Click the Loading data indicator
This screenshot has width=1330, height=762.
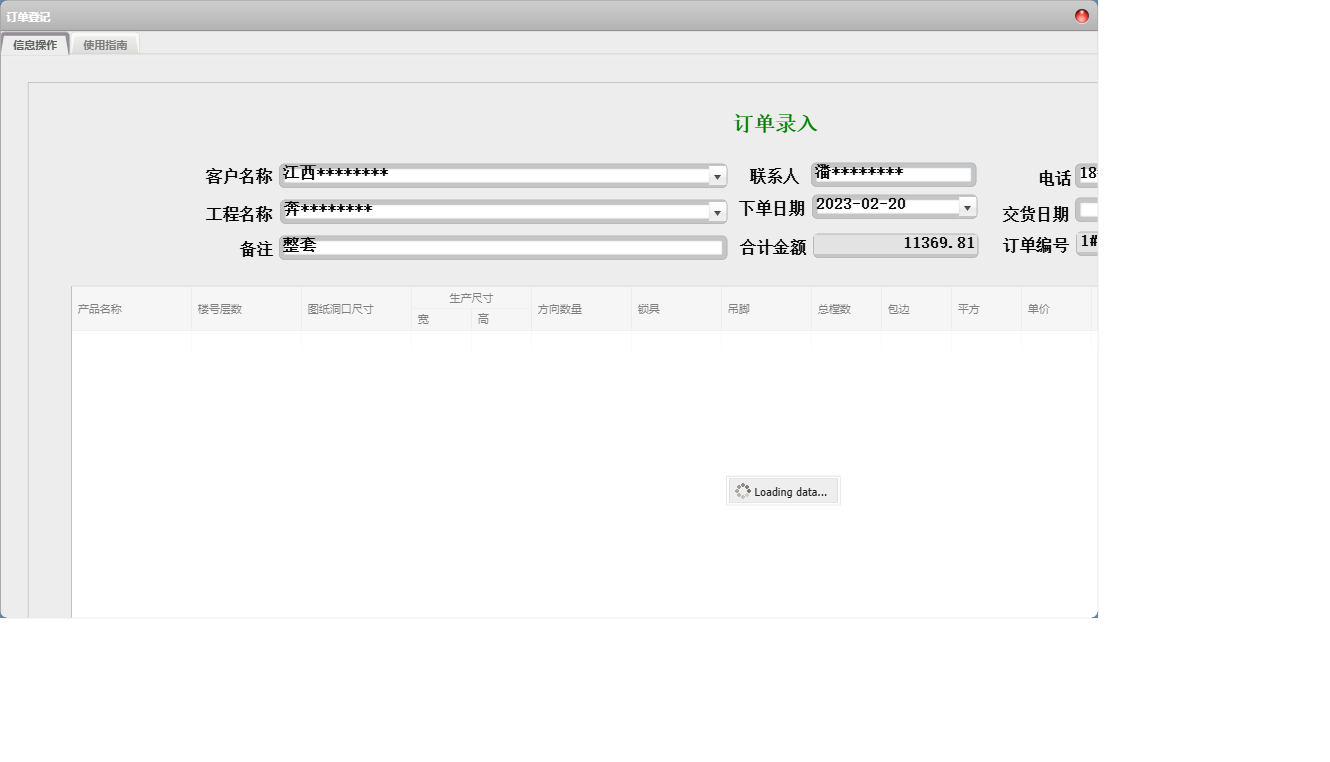pyautogui.click(x=783, y=490)
